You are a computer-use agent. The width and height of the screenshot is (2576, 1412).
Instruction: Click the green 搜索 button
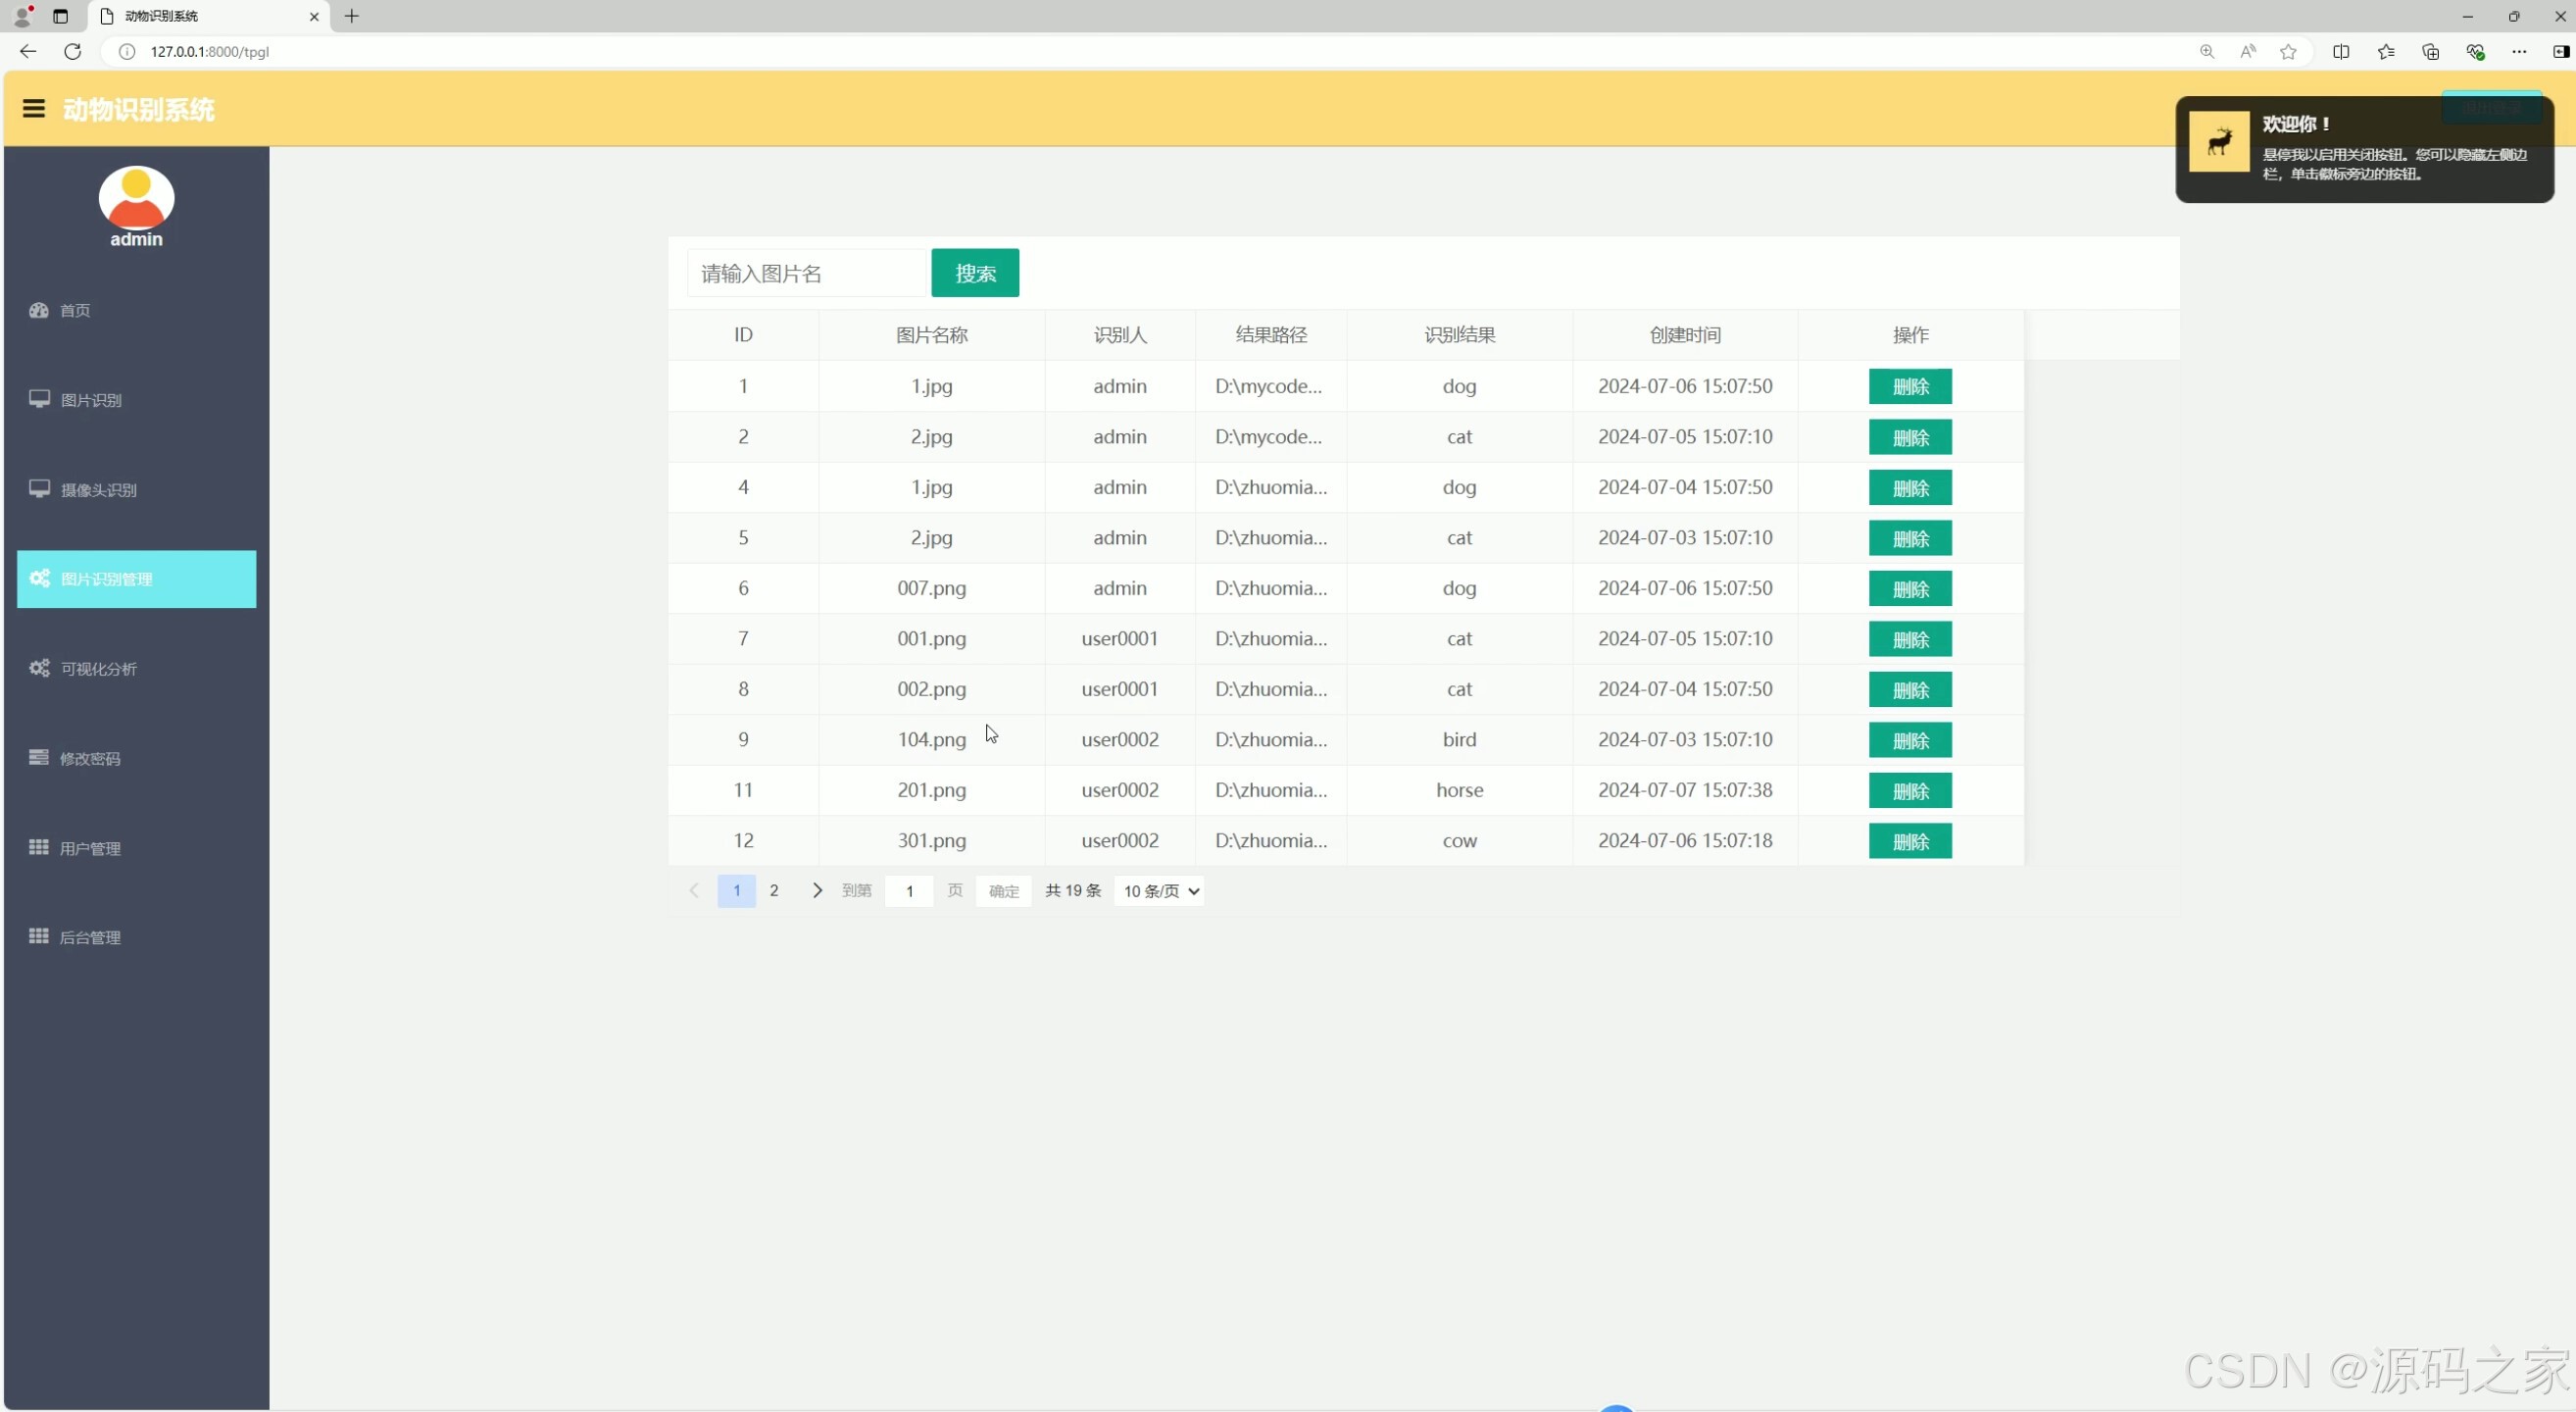(975, 273)
